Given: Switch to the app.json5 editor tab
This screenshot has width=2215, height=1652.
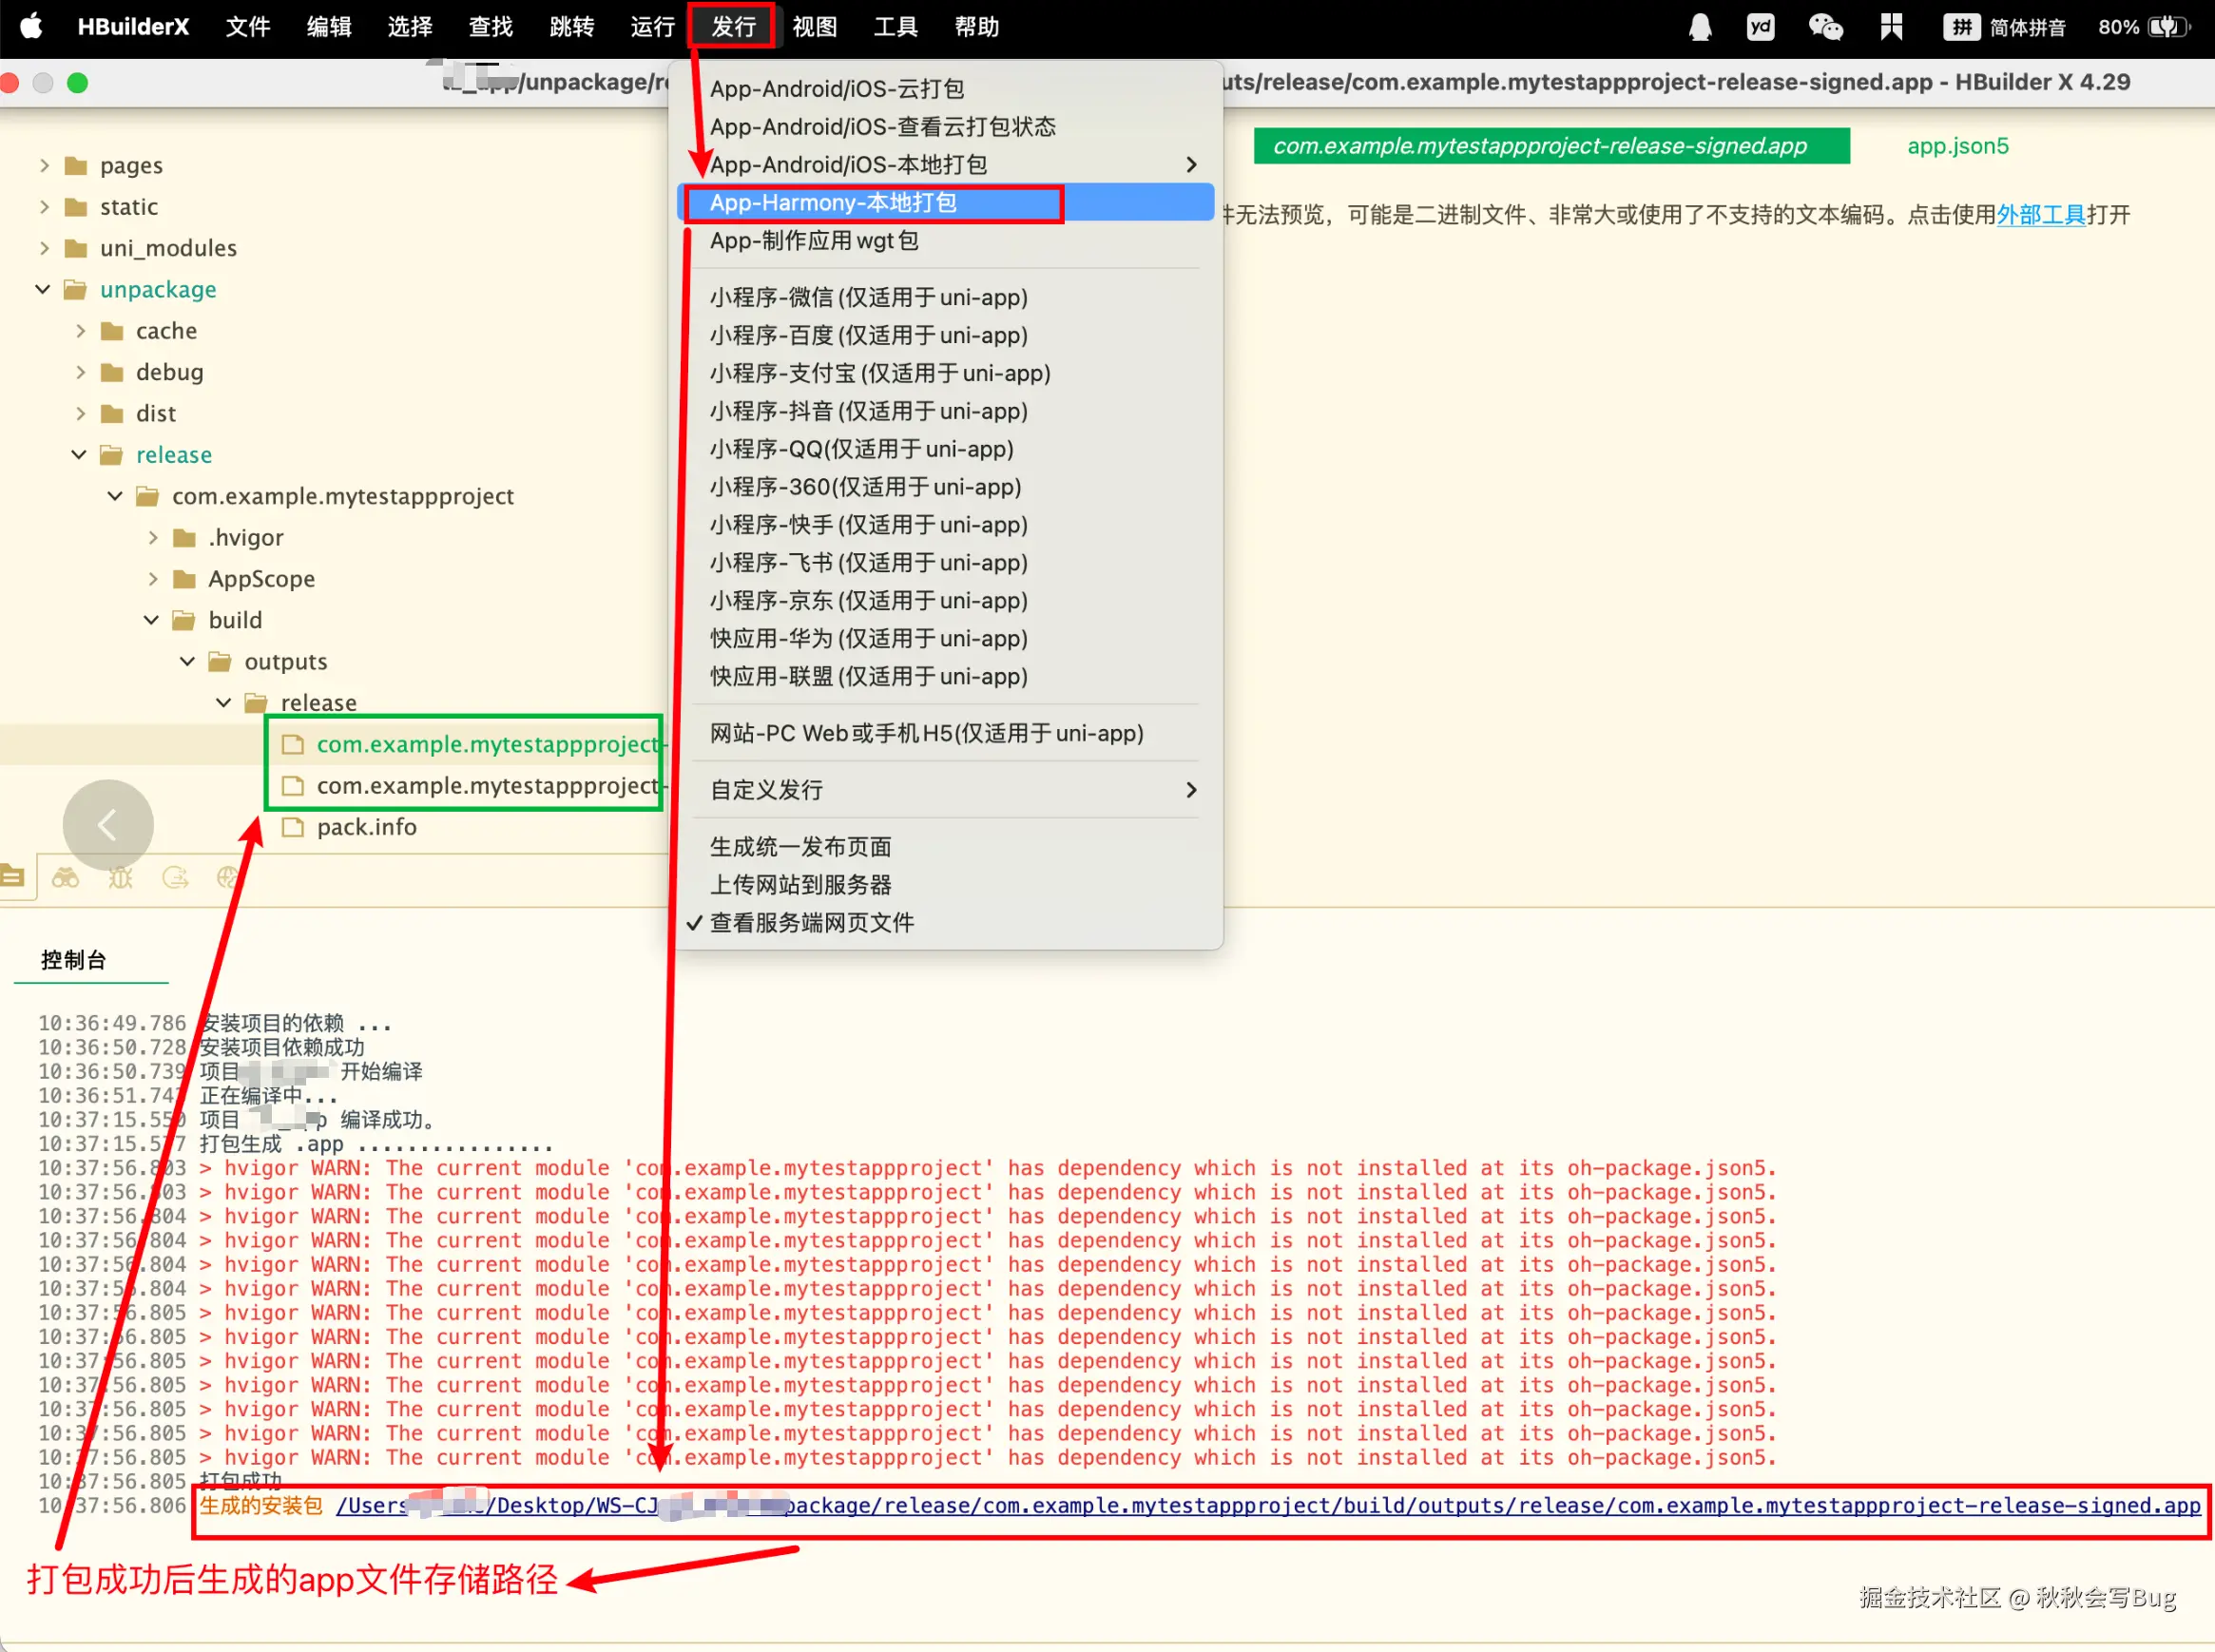Looking at the screenshot, I should (x=1957, y=146).
